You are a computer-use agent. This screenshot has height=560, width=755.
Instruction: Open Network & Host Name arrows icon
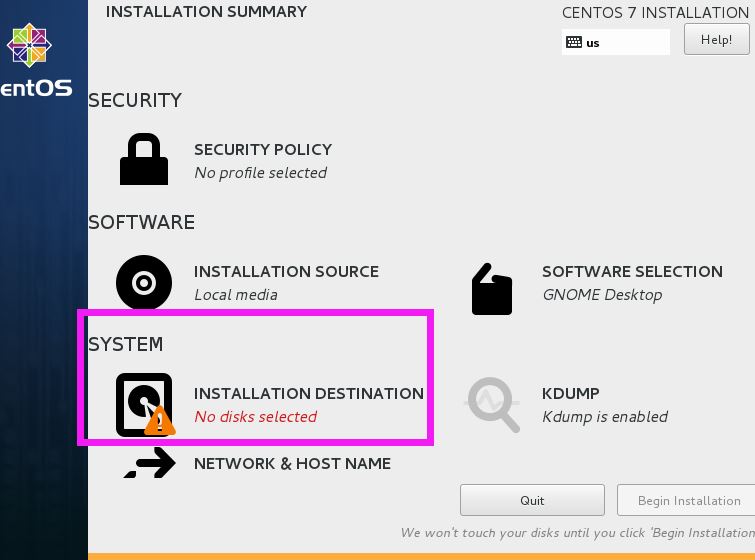pos(150,463)
